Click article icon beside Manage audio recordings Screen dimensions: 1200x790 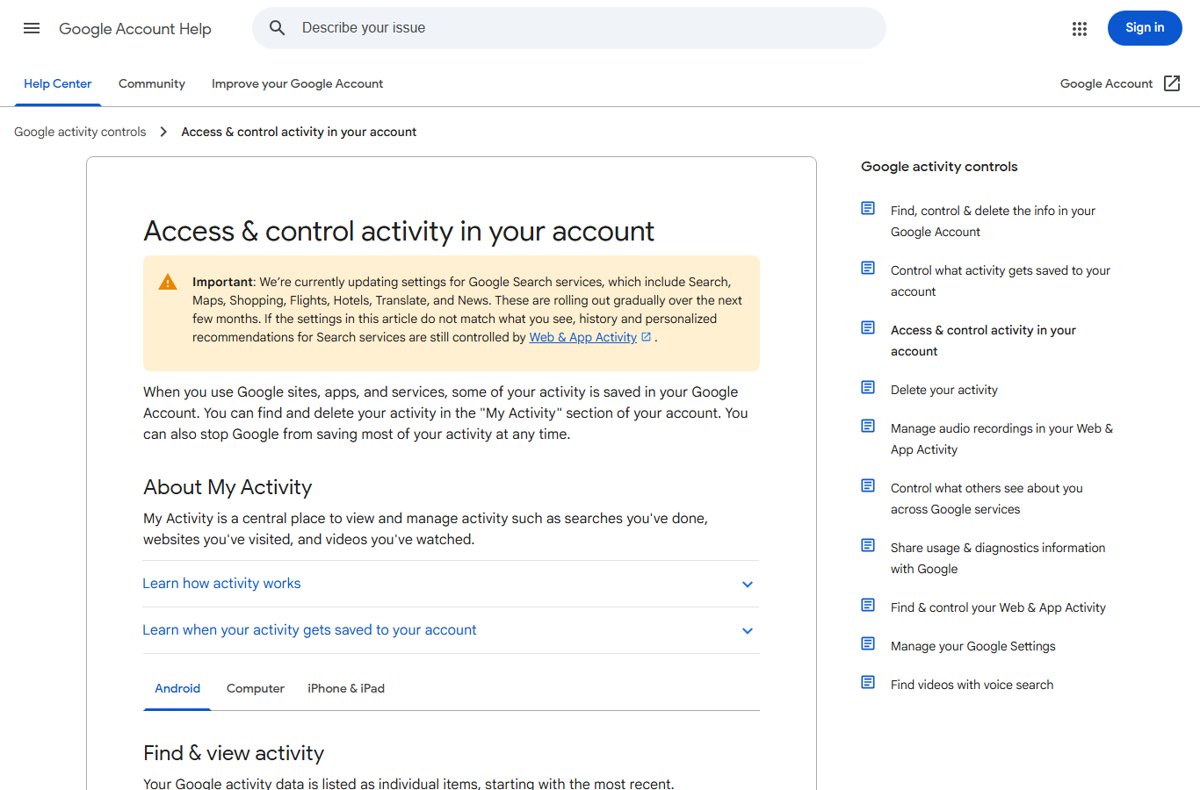click(x=868, y=427)
